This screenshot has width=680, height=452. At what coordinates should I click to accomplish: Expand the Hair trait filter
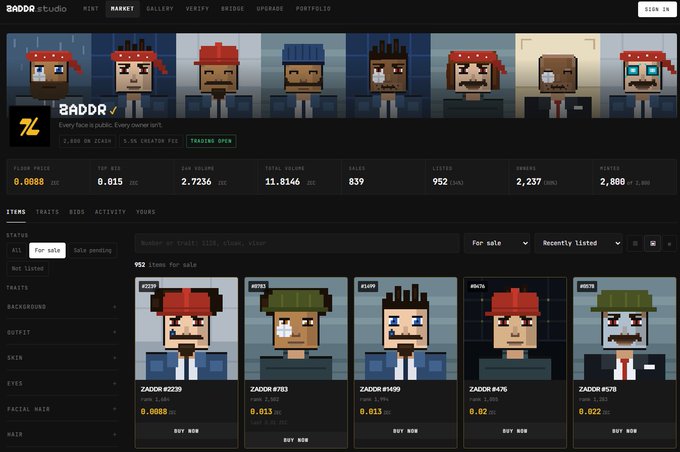(x=62, y=434)
